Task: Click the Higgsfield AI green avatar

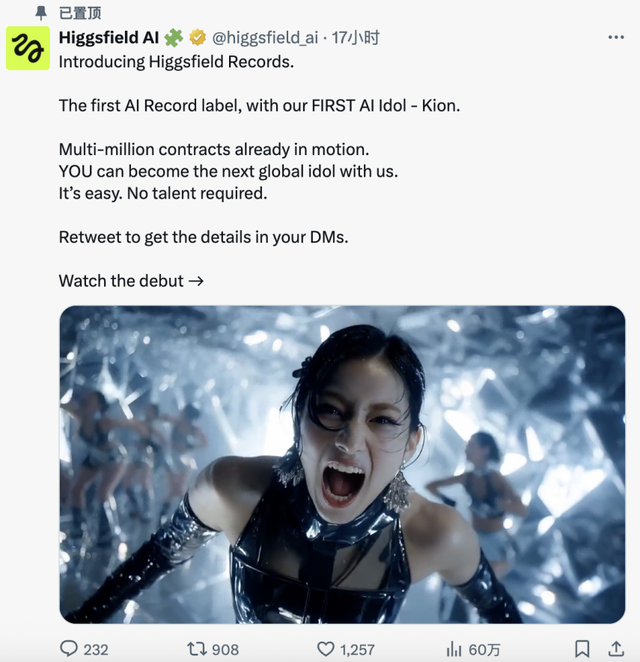Action: click(x=28, y=48)
